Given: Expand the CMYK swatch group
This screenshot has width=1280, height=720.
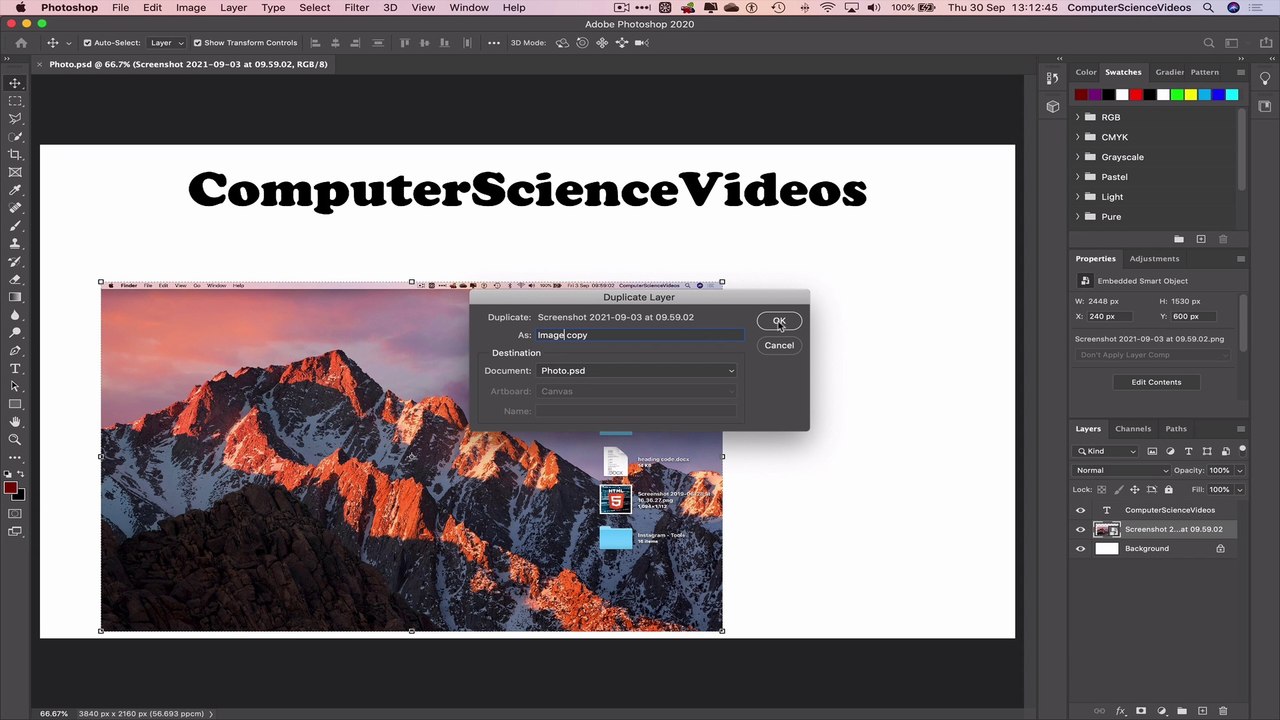Looking at the screenshot, I should click(1078, 137).
